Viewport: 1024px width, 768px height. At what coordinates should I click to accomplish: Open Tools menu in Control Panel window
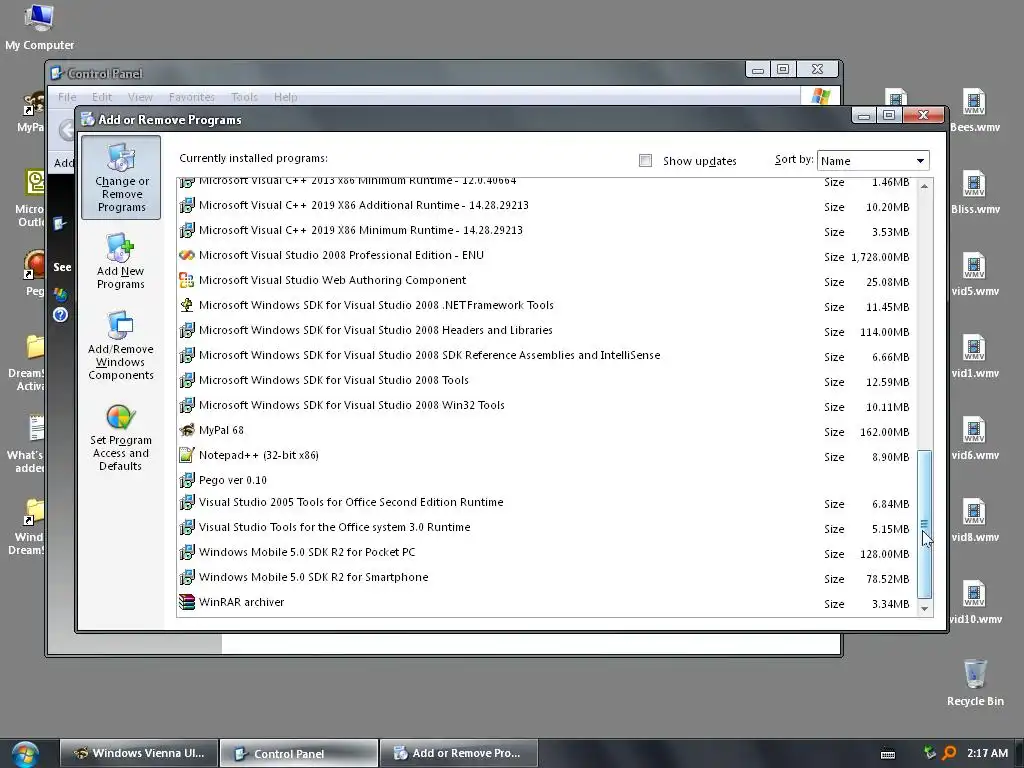point(244,97)
